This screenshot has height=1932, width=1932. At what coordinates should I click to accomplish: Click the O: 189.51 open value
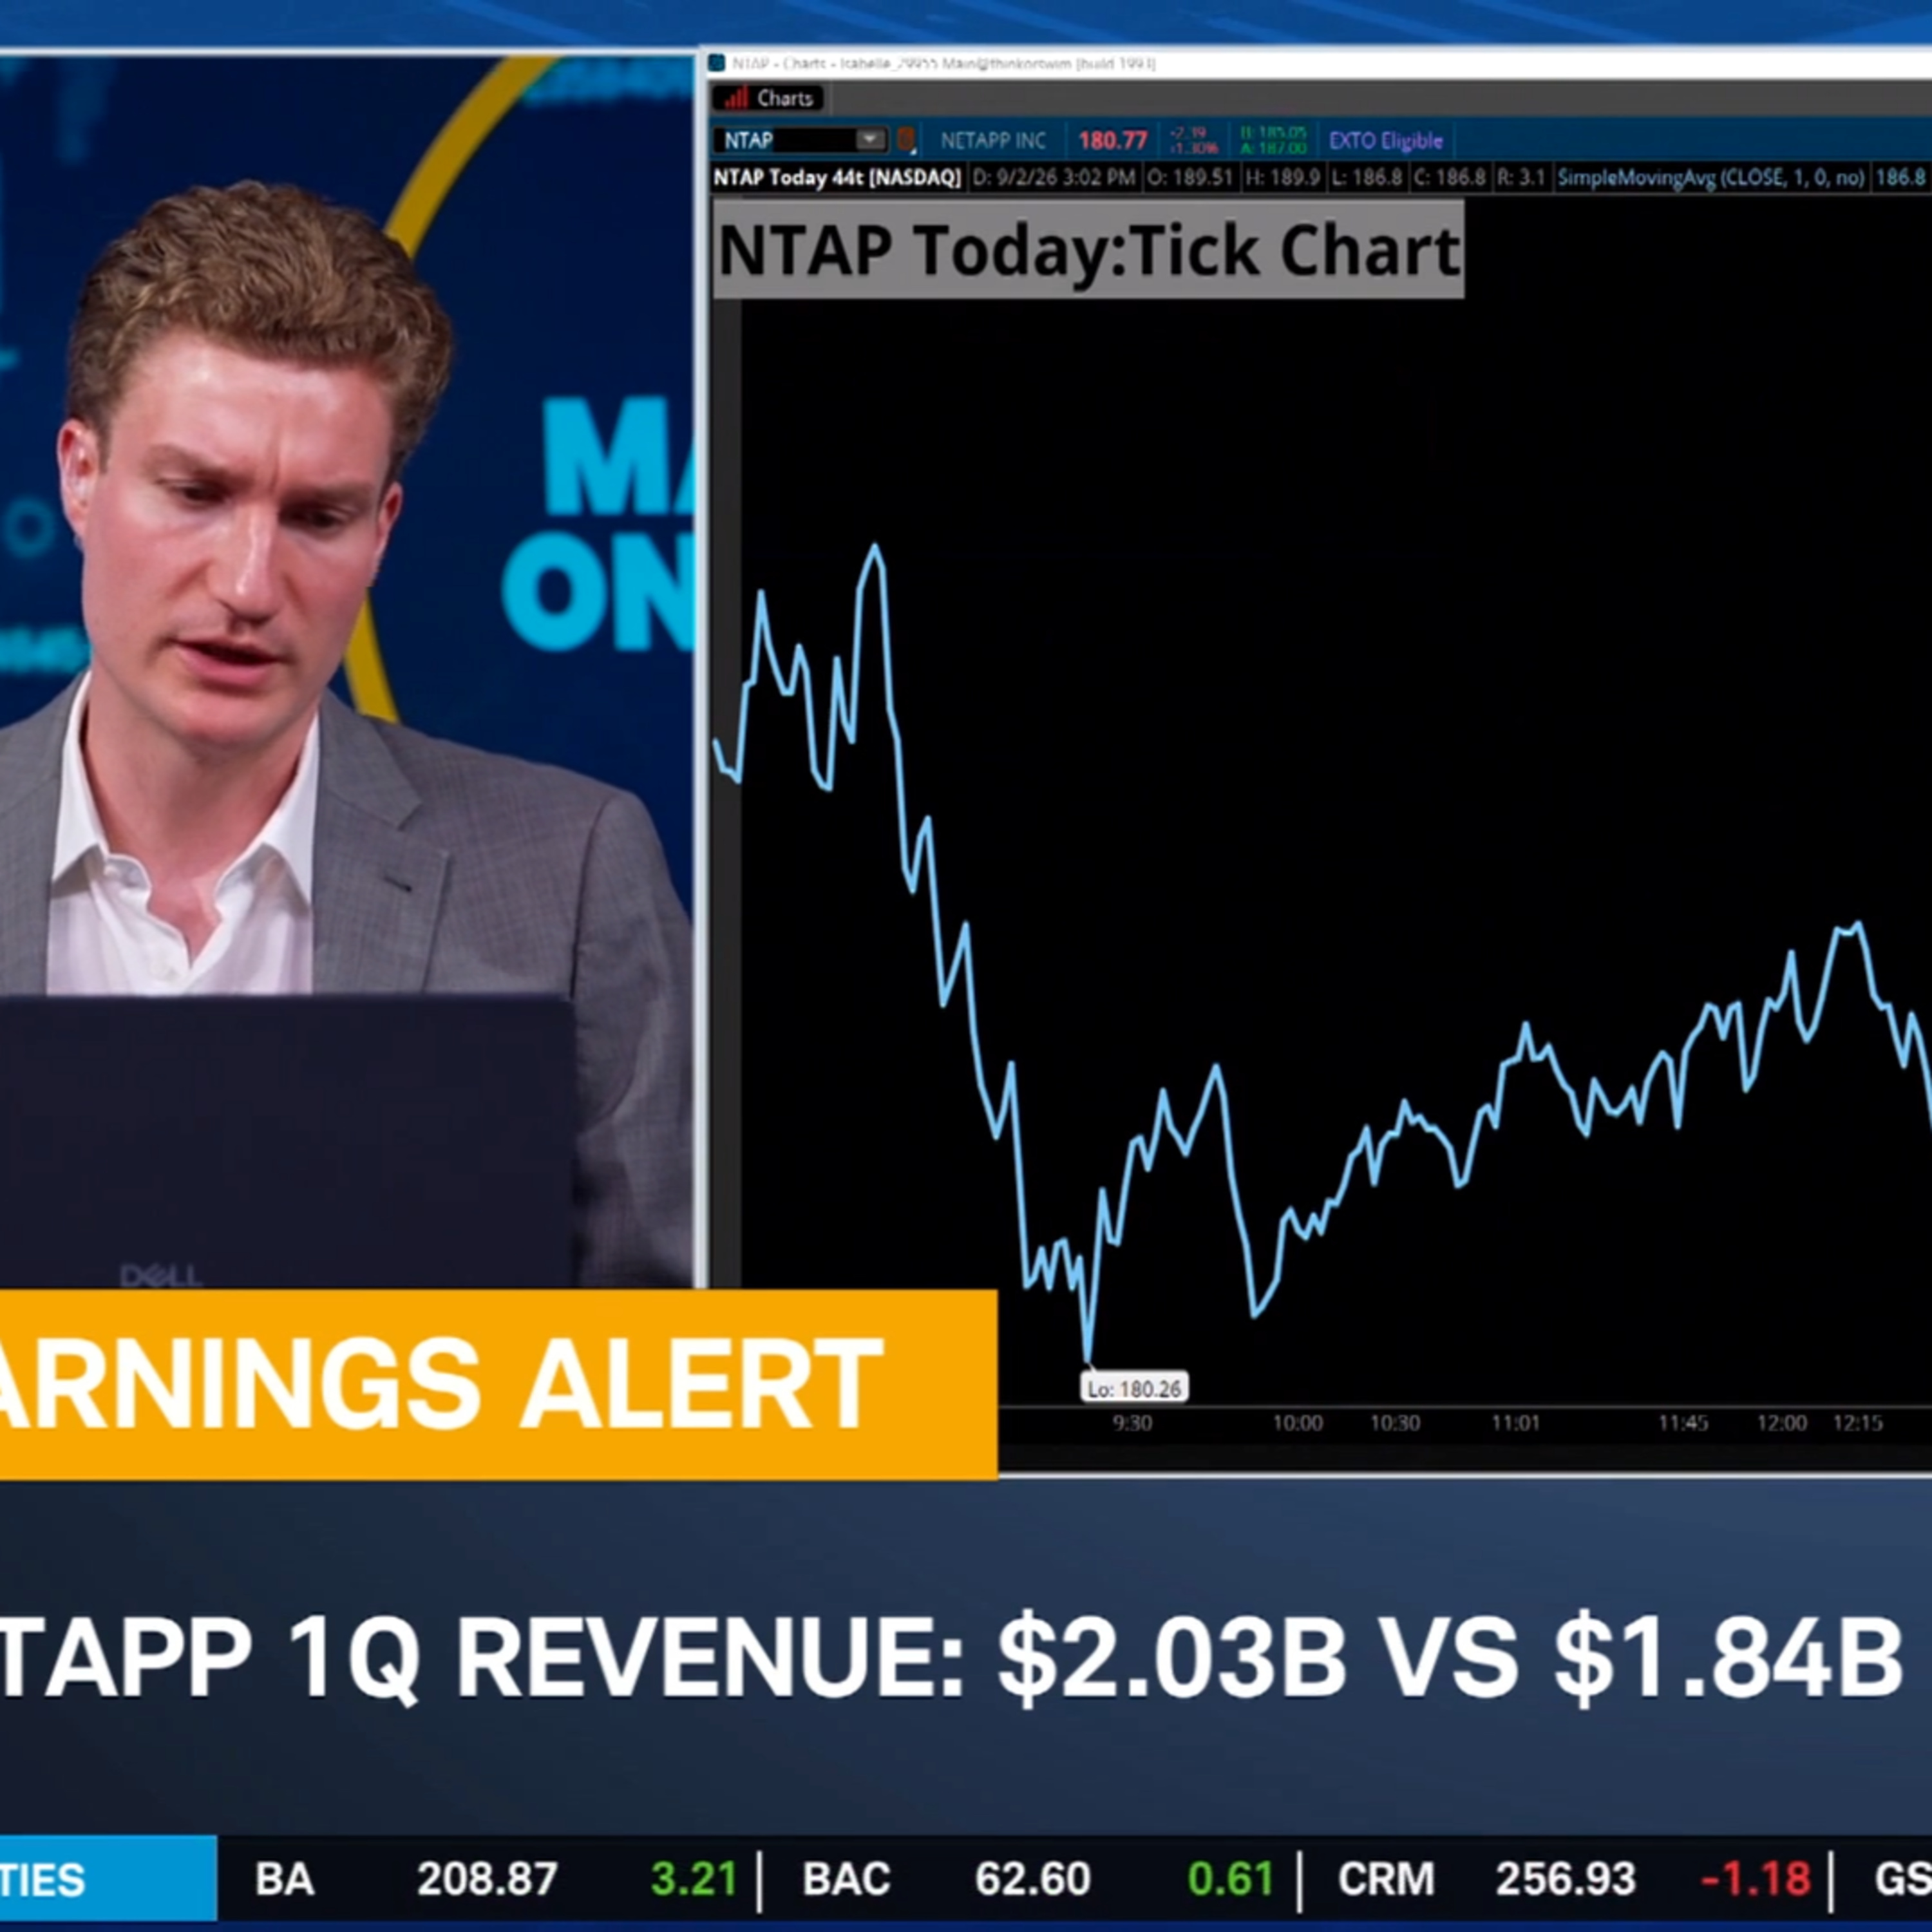(1190, 178)
